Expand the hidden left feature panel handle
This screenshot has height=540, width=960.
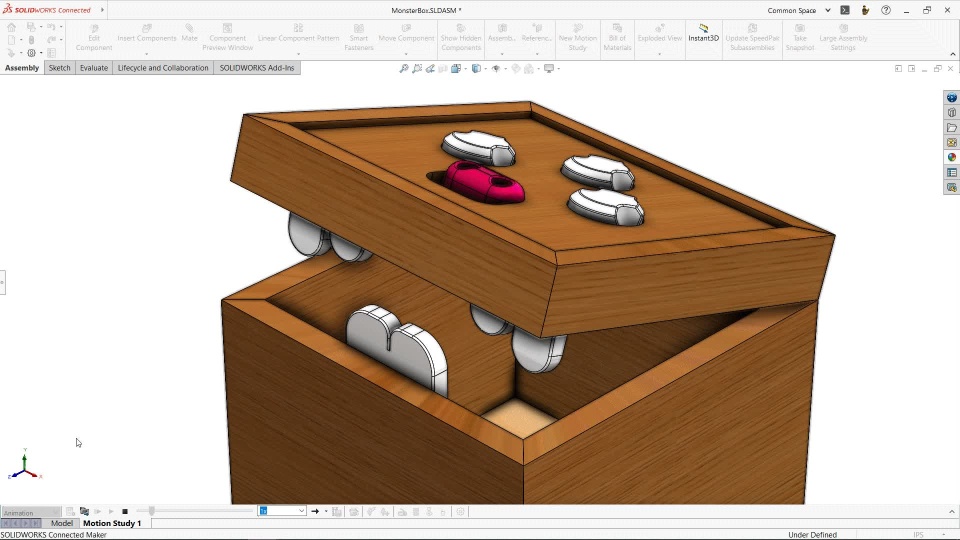2,283
